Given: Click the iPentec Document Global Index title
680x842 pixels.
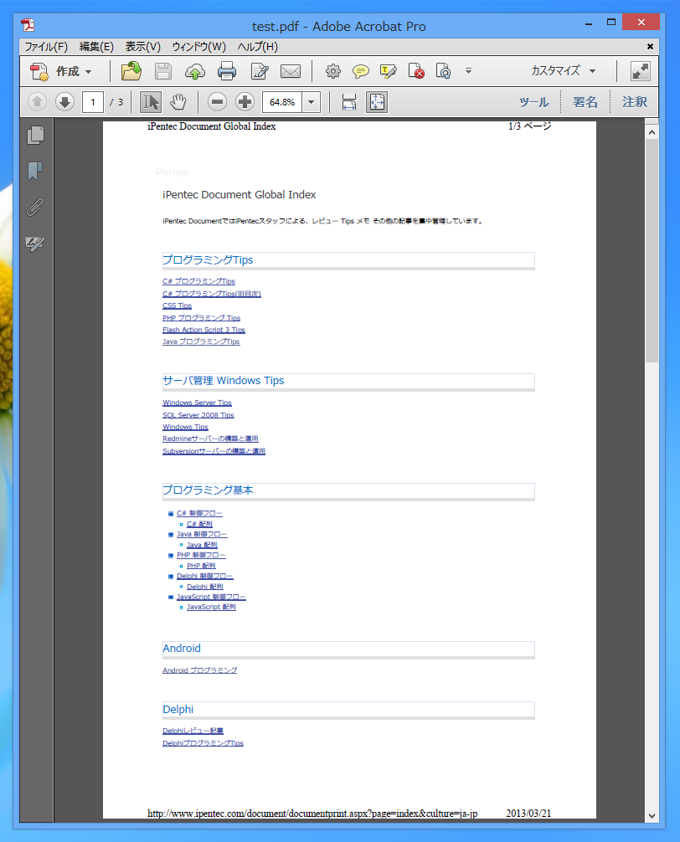Looking at the screenshot, I should [x=239, y=194].
